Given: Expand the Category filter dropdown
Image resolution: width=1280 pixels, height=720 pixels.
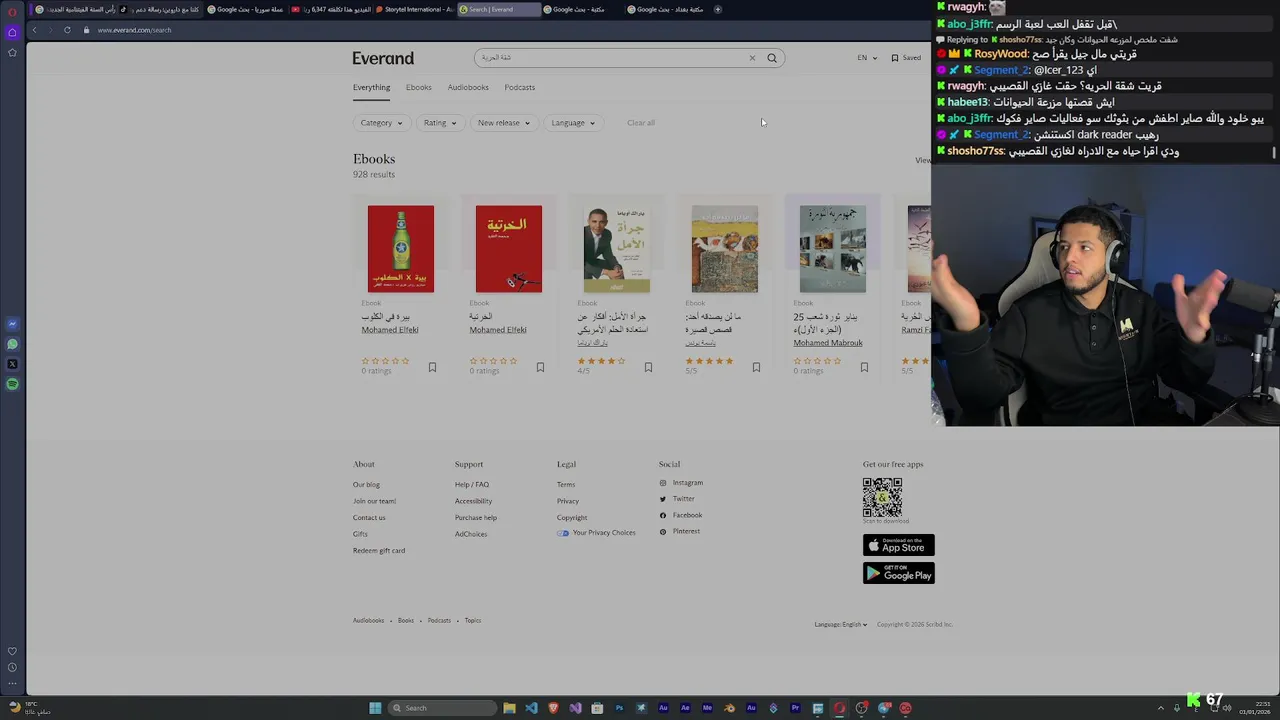Looking at the screenshot, I should click(x=381, y=123).
